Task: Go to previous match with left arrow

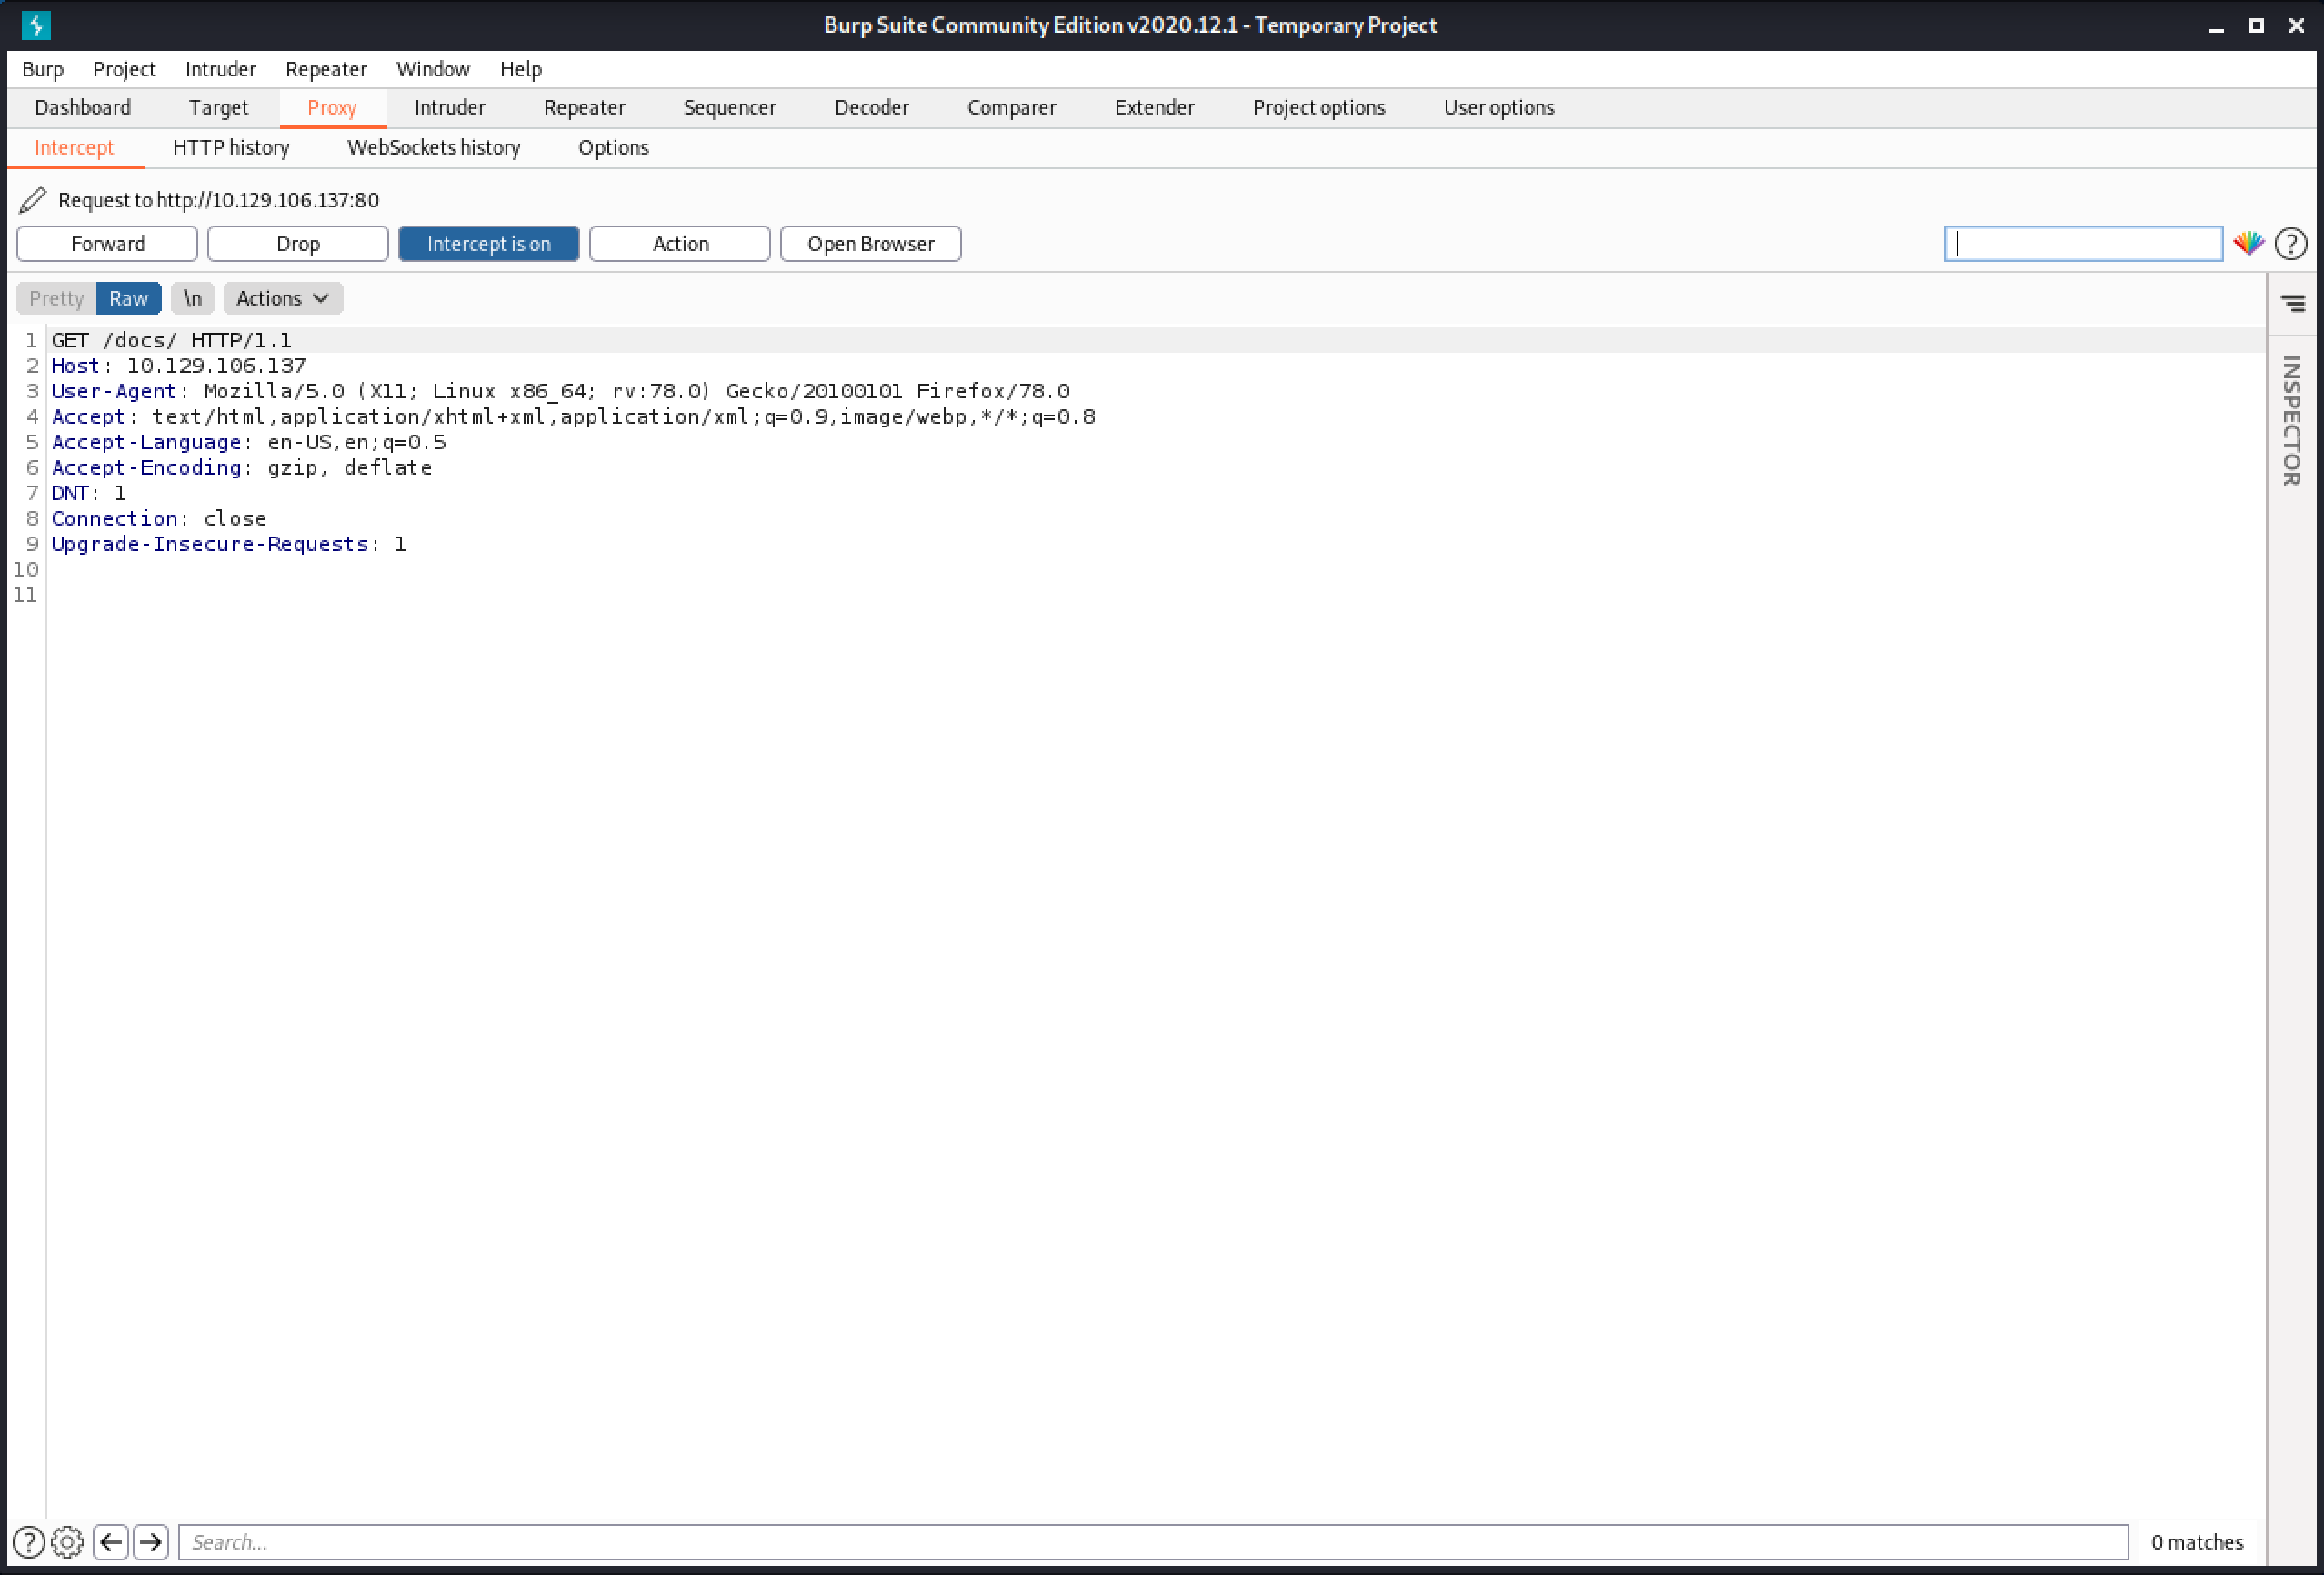Action: point(111,1542)
